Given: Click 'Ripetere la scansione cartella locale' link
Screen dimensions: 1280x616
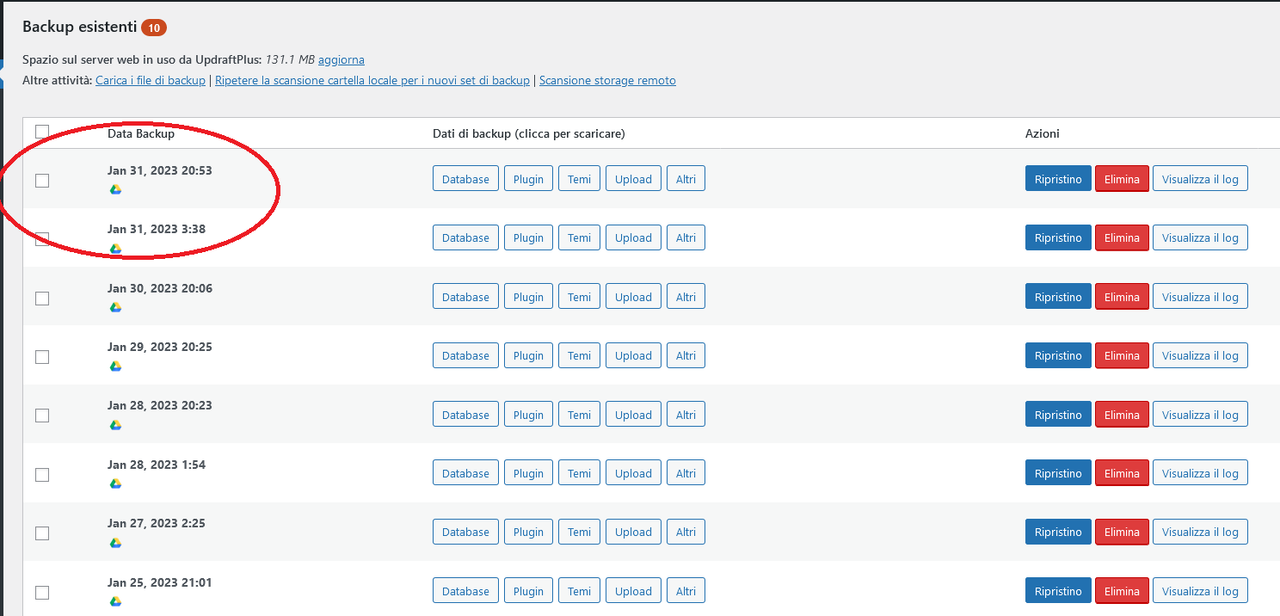Looking at the screenshot, I should (x=372, y=80).
